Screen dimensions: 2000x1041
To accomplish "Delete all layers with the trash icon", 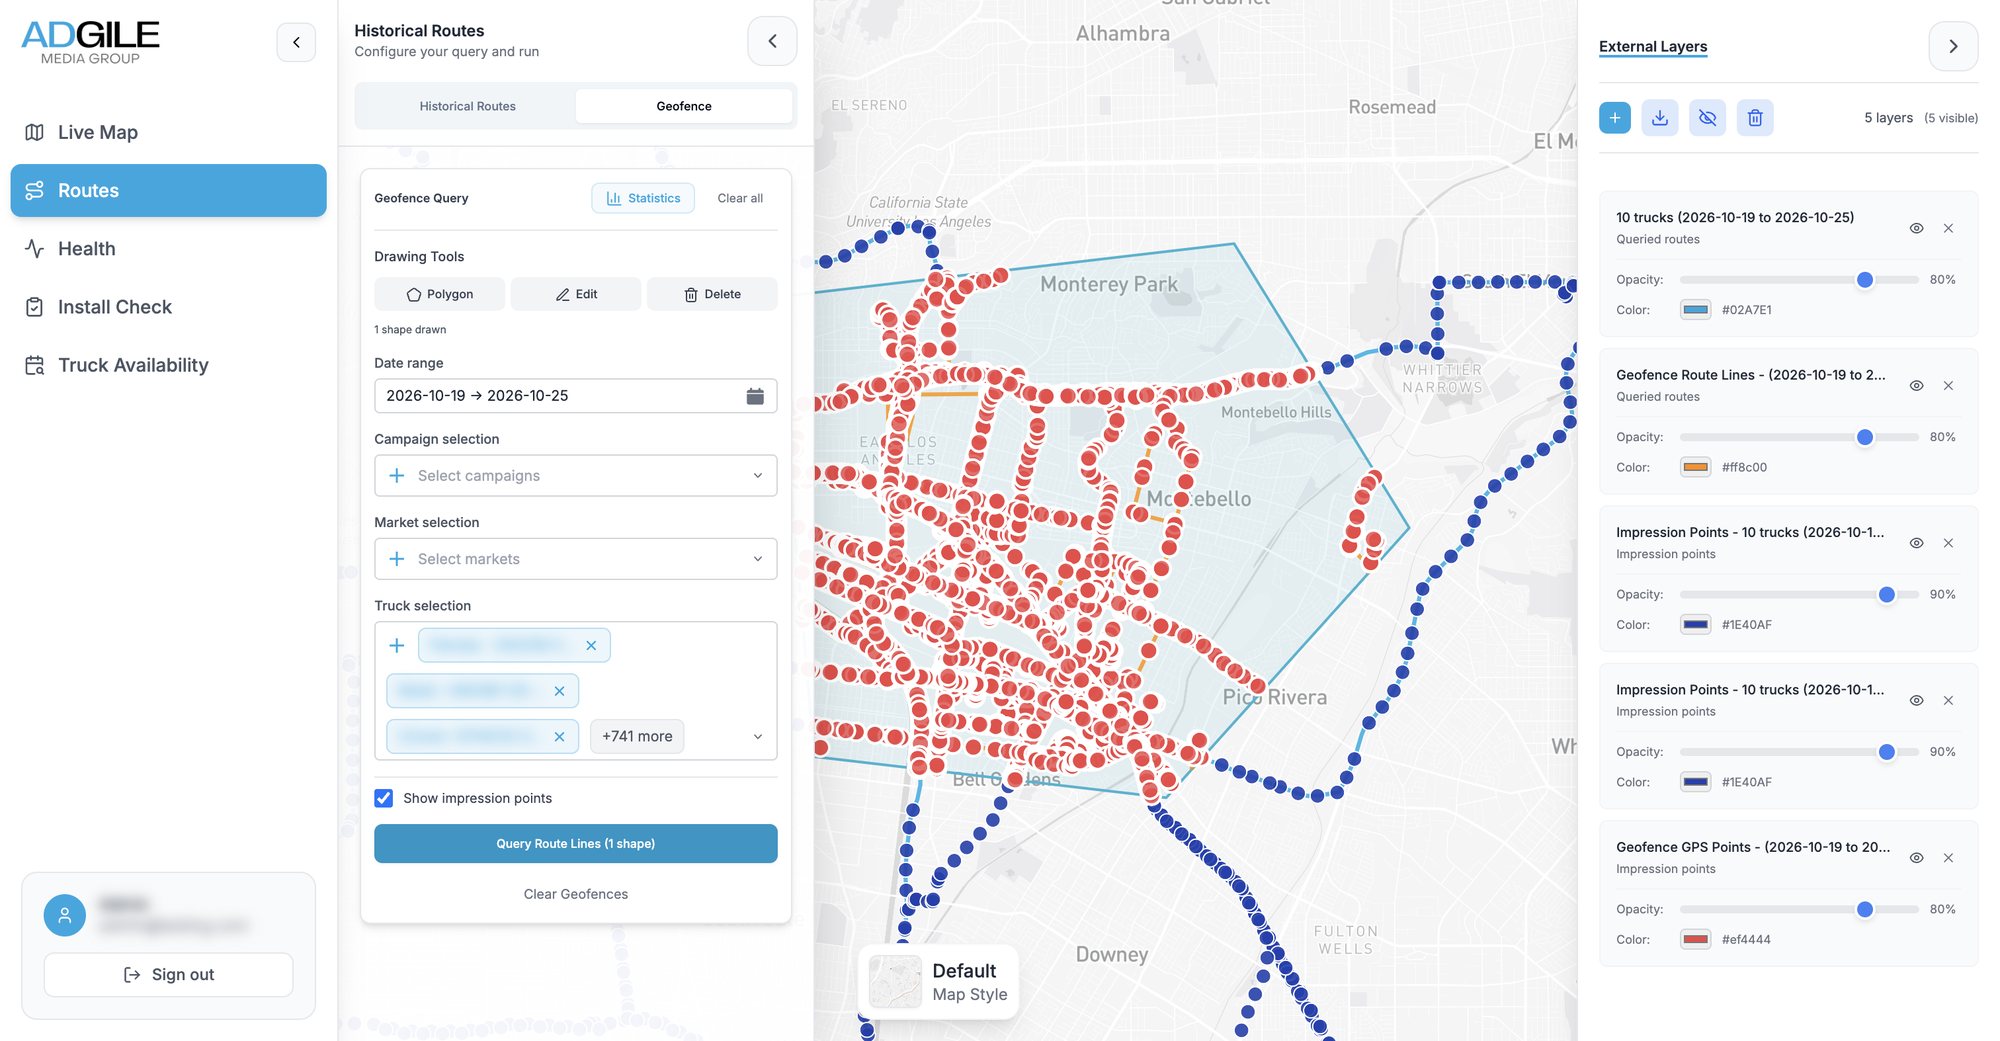I will (1755, 118).
